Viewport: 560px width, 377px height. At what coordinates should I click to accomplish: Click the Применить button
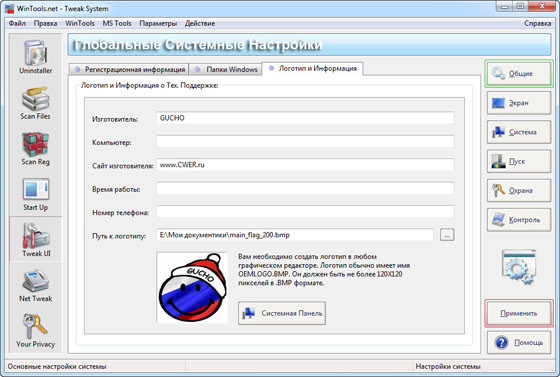coord(519,313)
